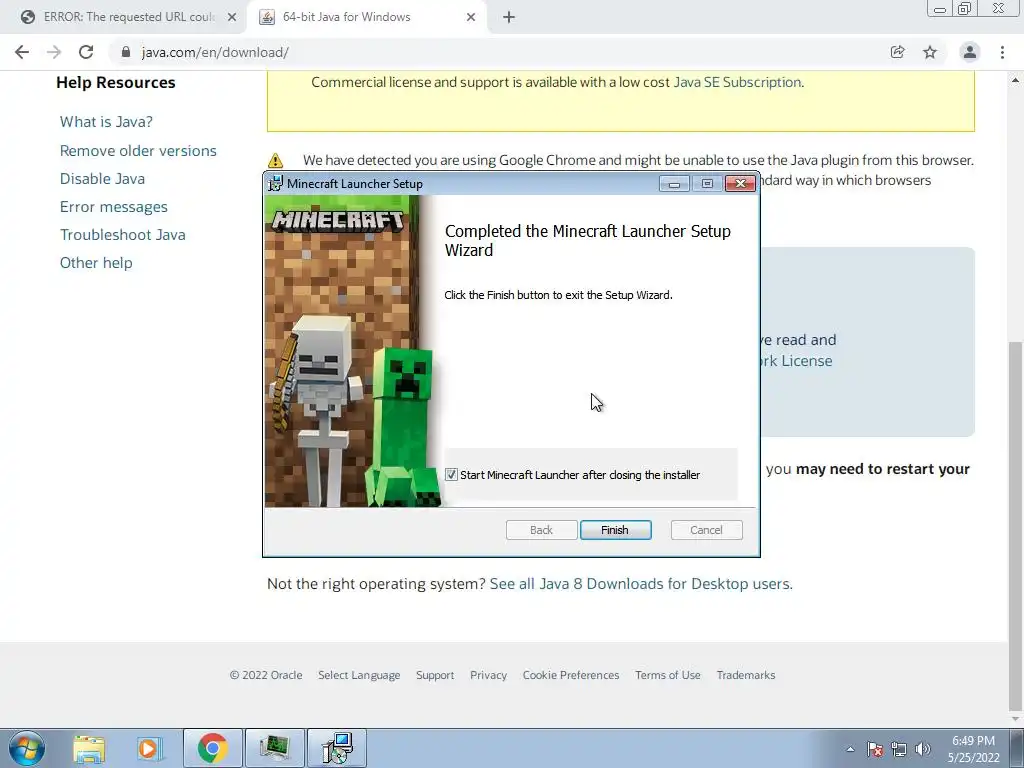Click the 'Help Resources' heading
Screen dimensions: 1024x768
[x=116, y=82]
